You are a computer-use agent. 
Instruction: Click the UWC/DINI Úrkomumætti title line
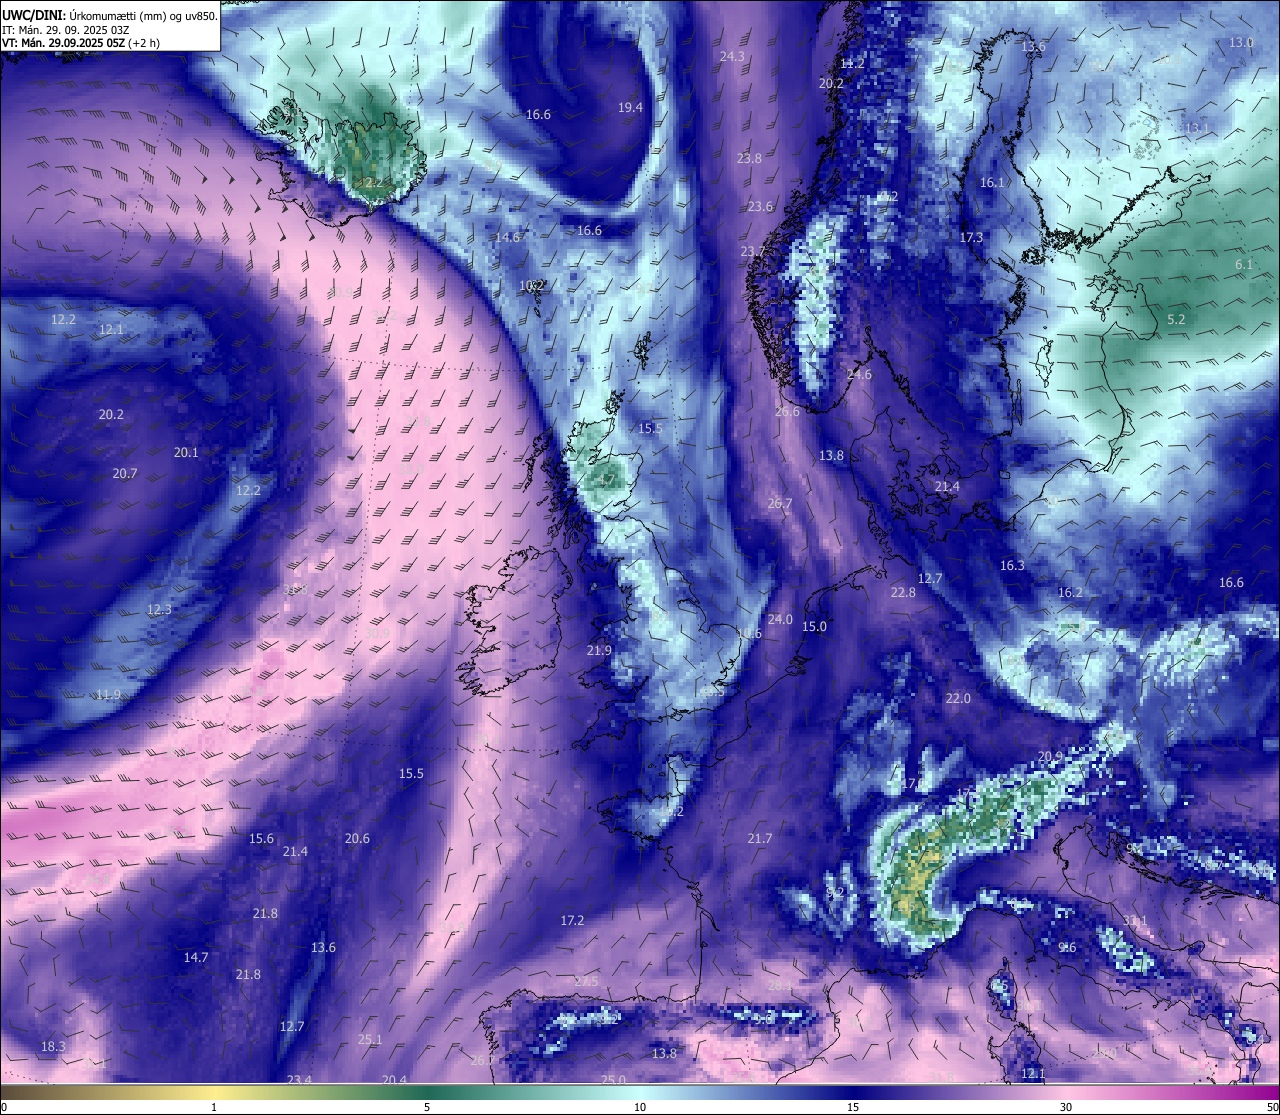(110, 15)
